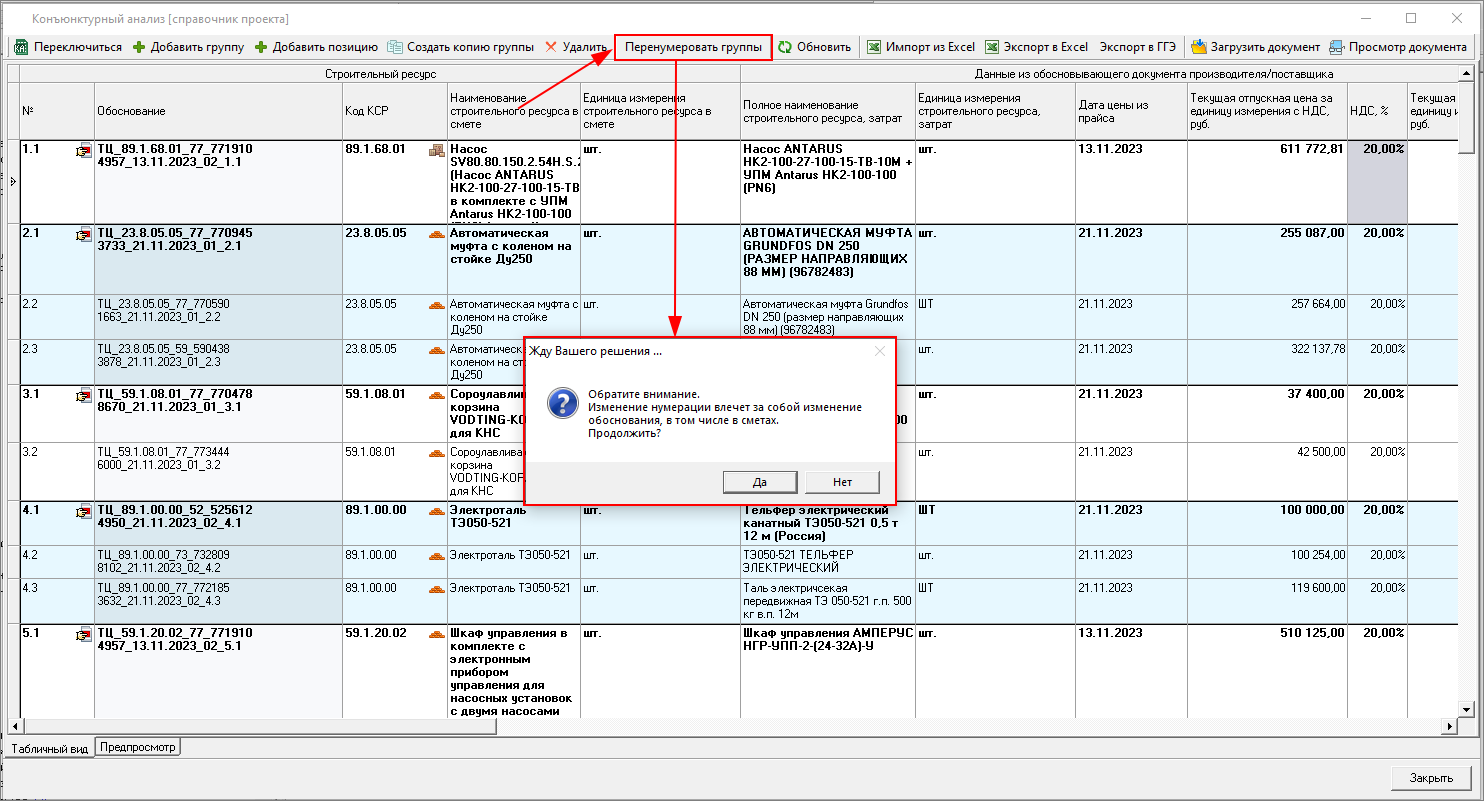Decline renumbering by pressing Нет
The height and width of the screenshot is (801, 1484).
pyautogui.click(x=842, y=482)
